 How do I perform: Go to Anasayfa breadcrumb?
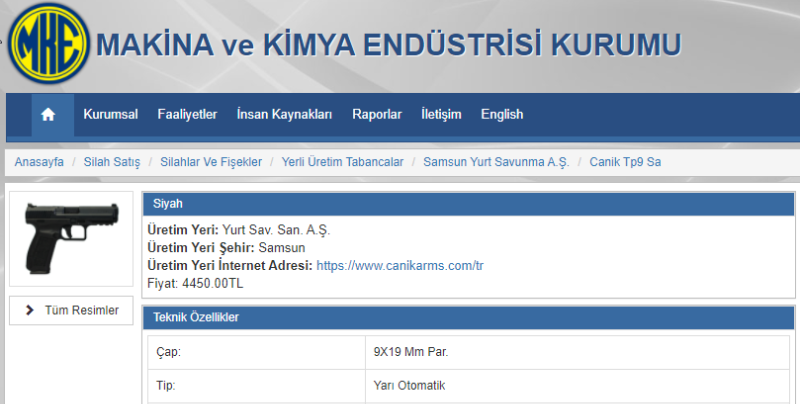coord(39,162)
